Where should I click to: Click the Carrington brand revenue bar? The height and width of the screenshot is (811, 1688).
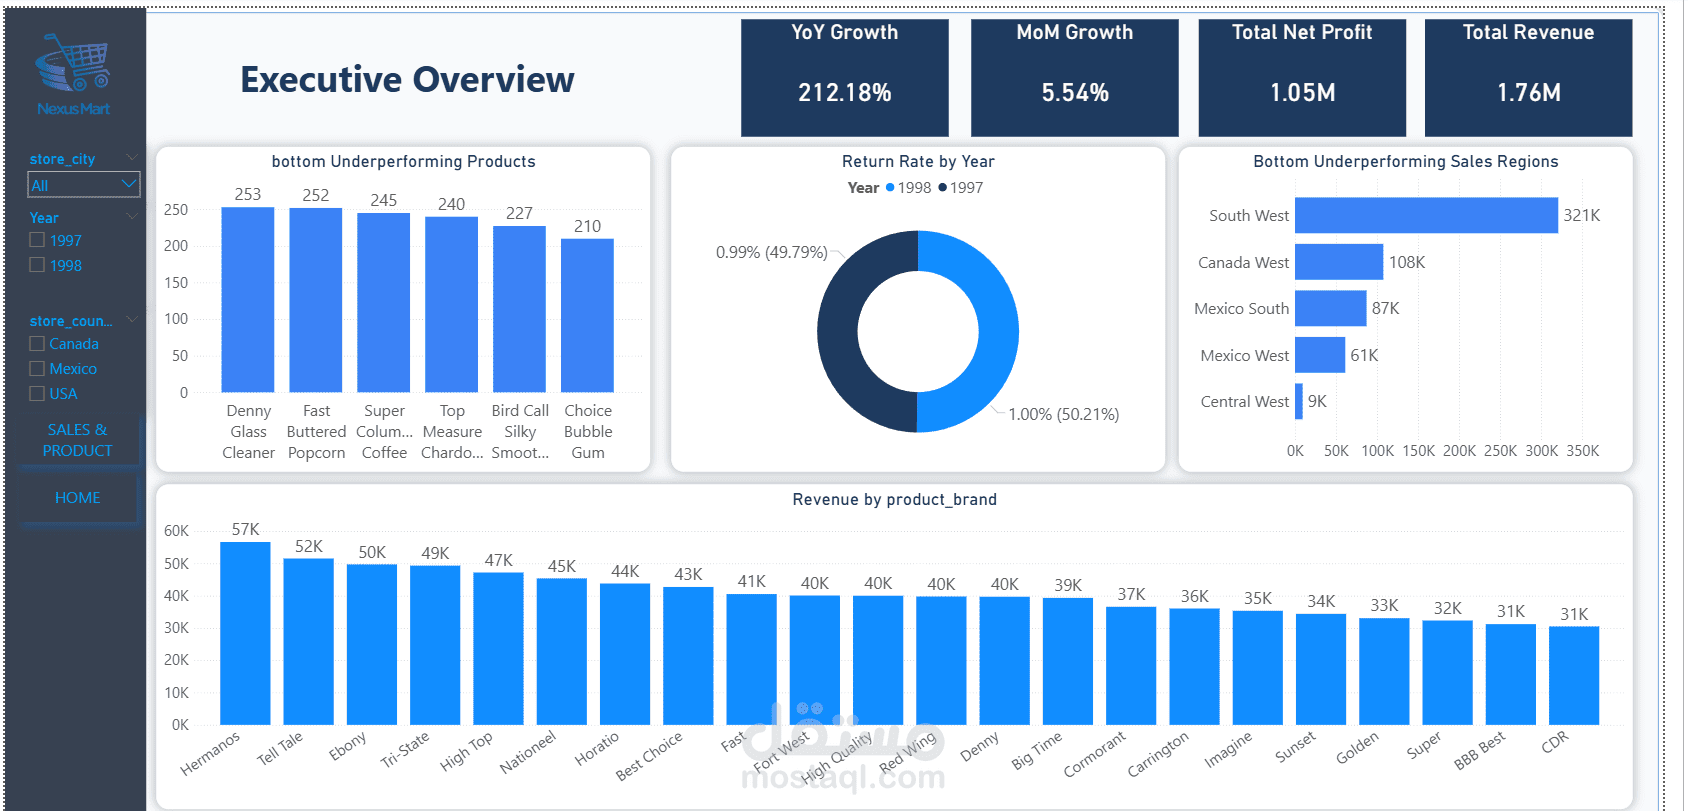coord(1195,667)
